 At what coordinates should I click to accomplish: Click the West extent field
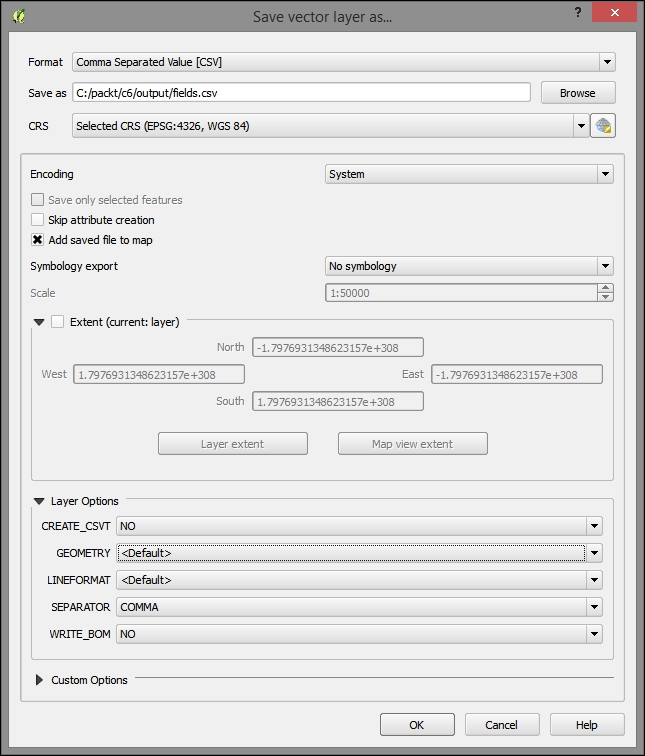(159, 374)
